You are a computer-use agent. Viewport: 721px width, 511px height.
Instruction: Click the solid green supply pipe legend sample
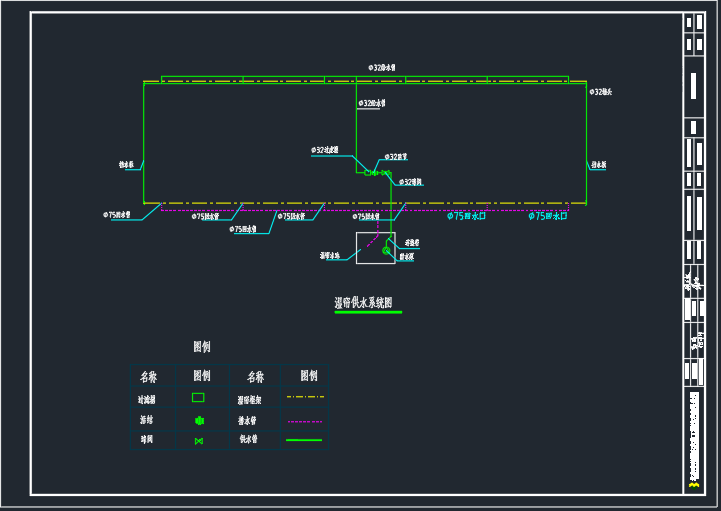pyautogui.click(x=304, y=440)
